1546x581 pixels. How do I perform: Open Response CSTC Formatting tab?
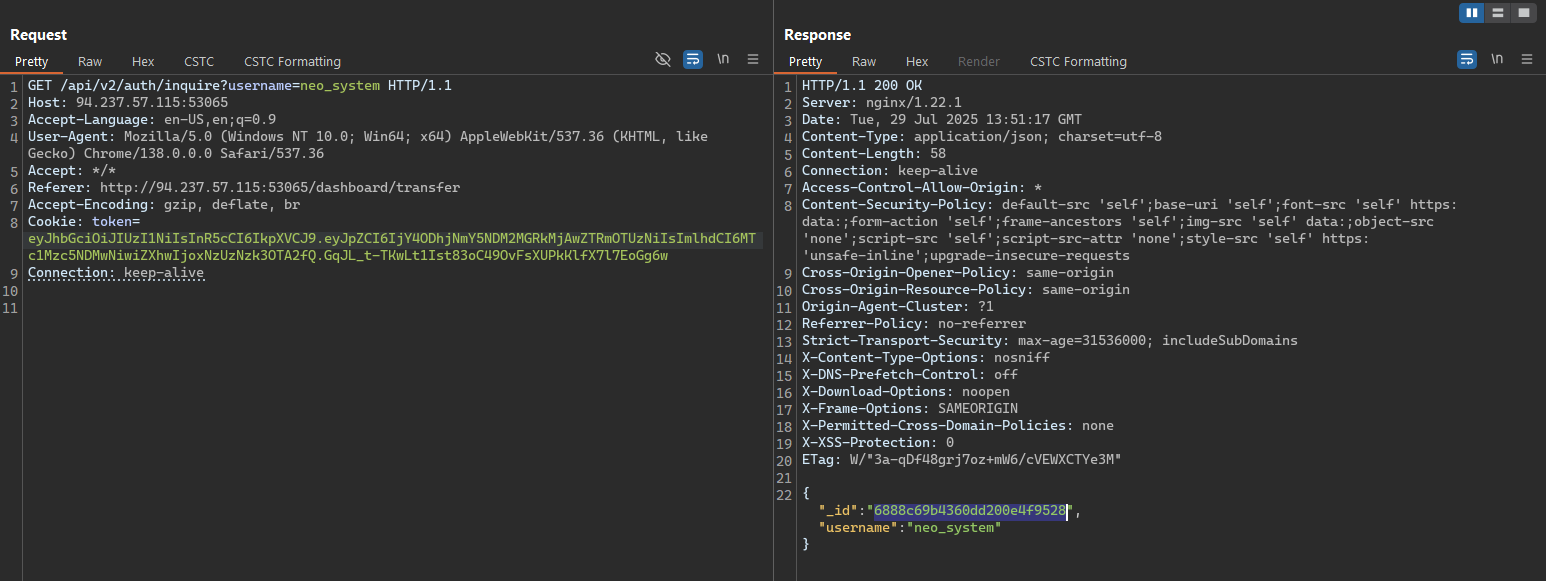click(1078, 62)
